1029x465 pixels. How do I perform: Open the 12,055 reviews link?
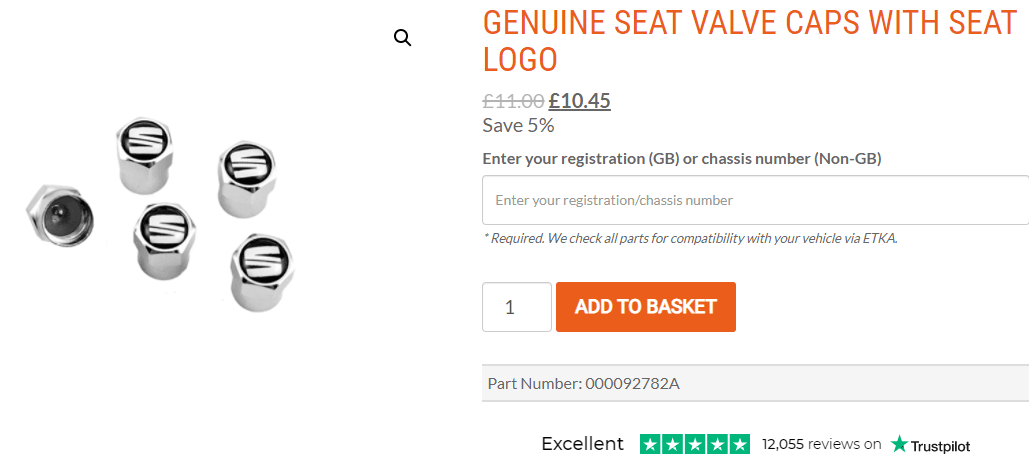(x=821, y=444)
